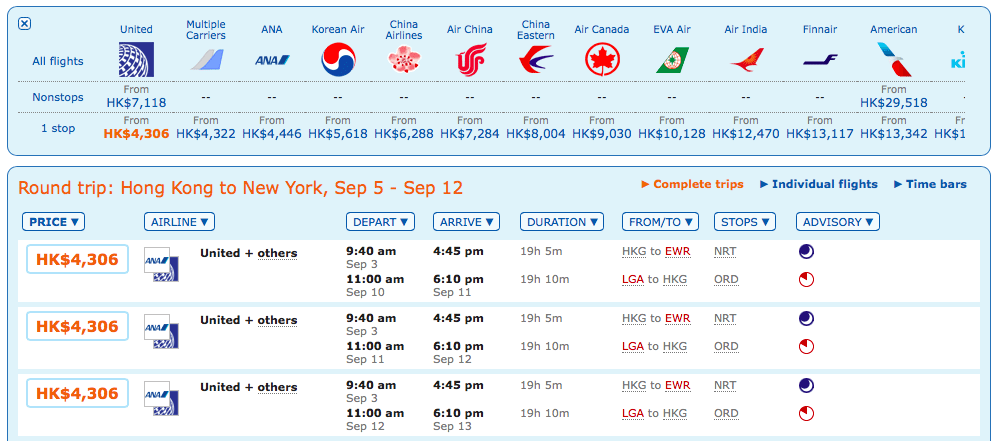
Task: Click the Air India logo
Action: coord(746,61)
